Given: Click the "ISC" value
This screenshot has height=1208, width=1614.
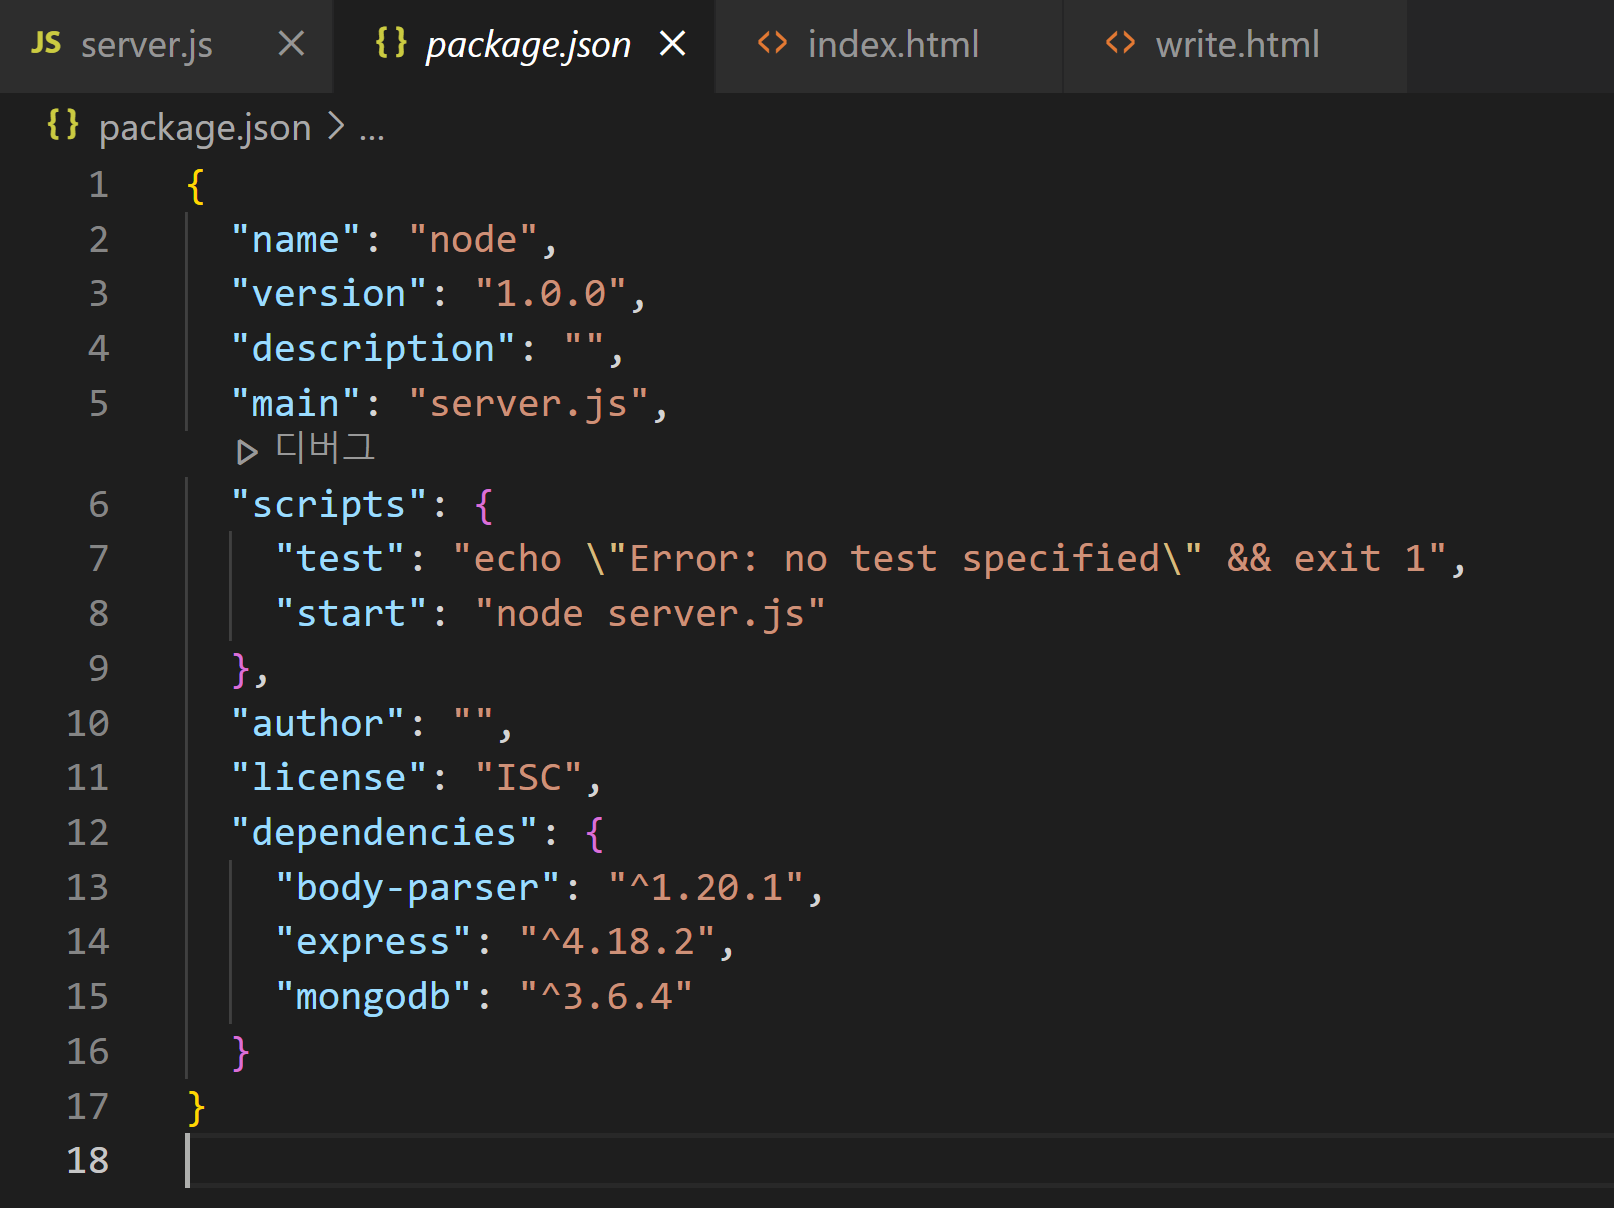Looking at the screenshot, I should point(528,778).
